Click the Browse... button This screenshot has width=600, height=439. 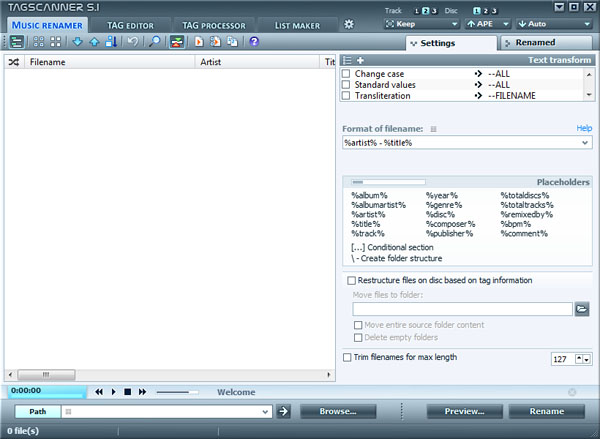338,411
